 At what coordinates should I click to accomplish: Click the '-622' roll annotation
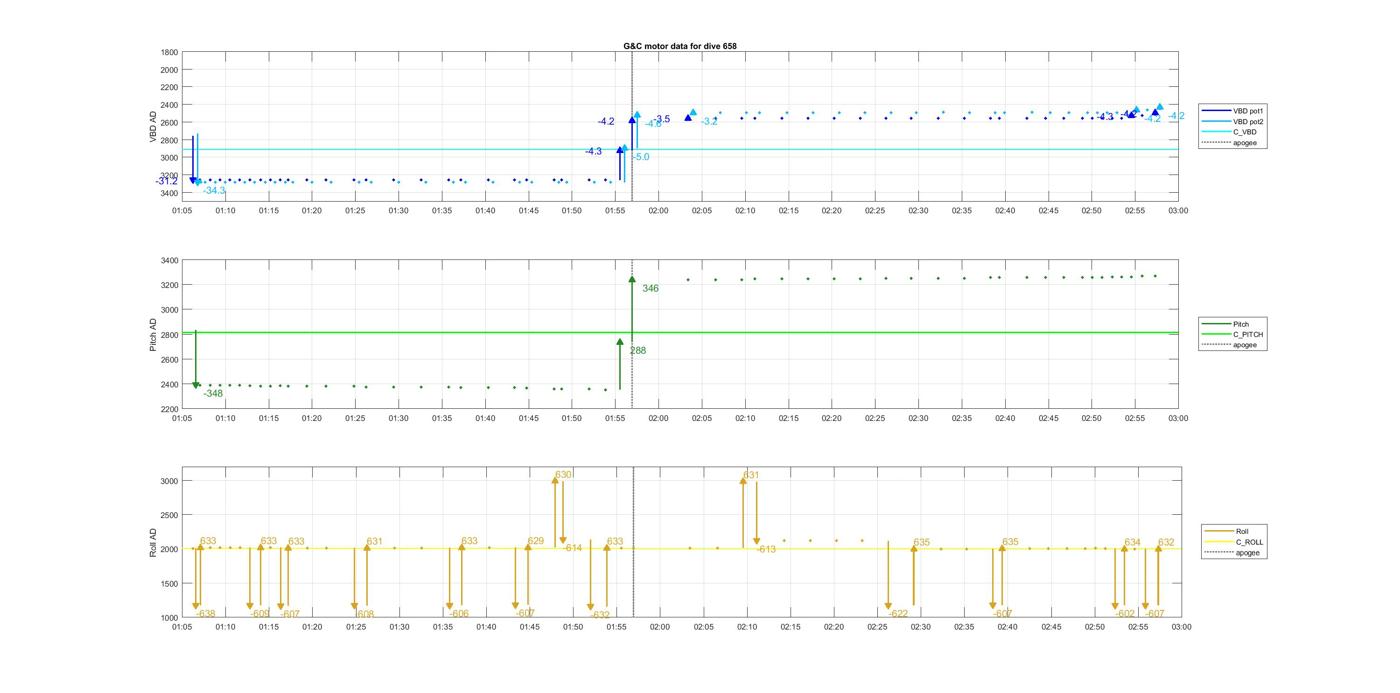(899, 614)
